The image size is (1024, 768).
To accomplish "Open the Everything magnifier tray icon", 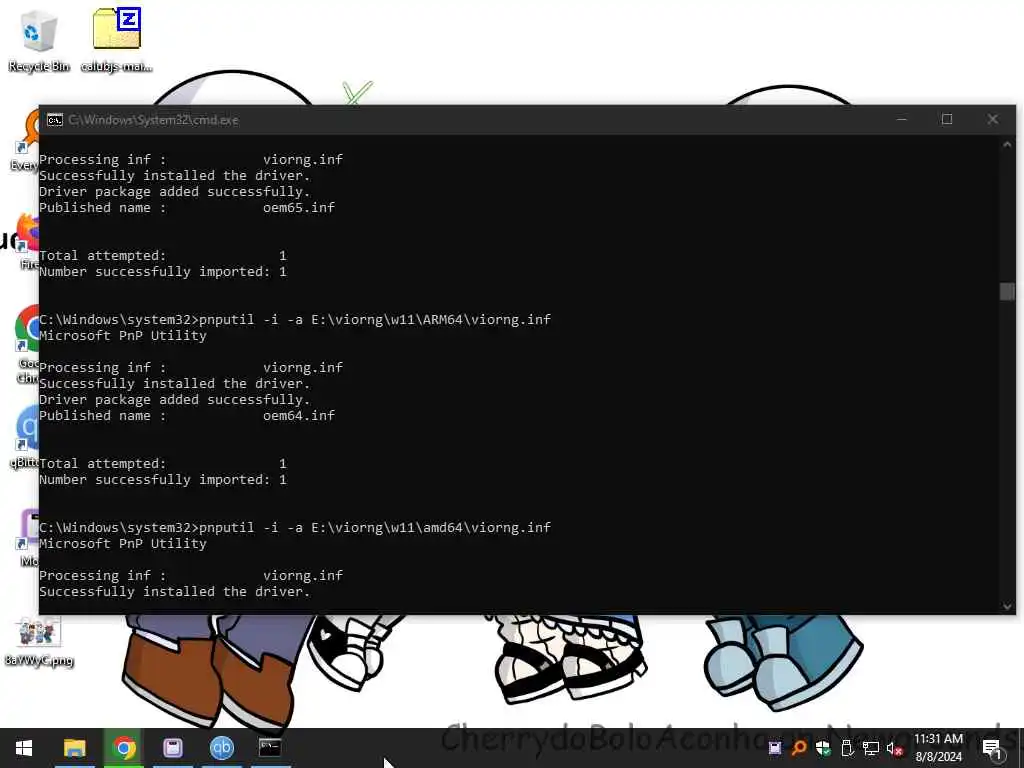I will pos(798,748).
